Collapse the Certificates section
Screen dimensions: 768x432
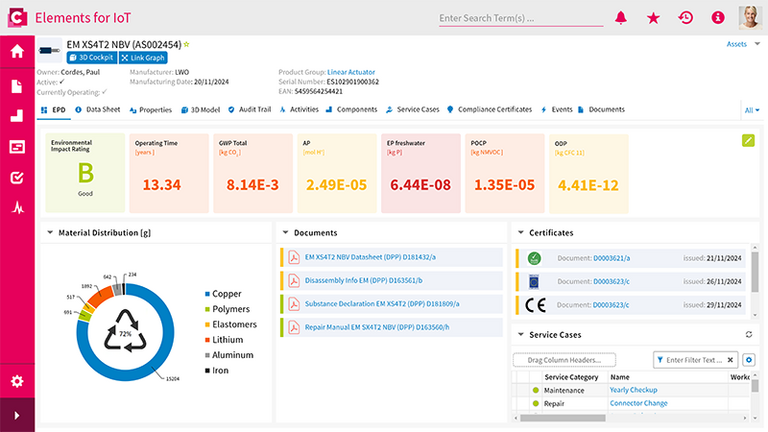click(x=520, y=233)
